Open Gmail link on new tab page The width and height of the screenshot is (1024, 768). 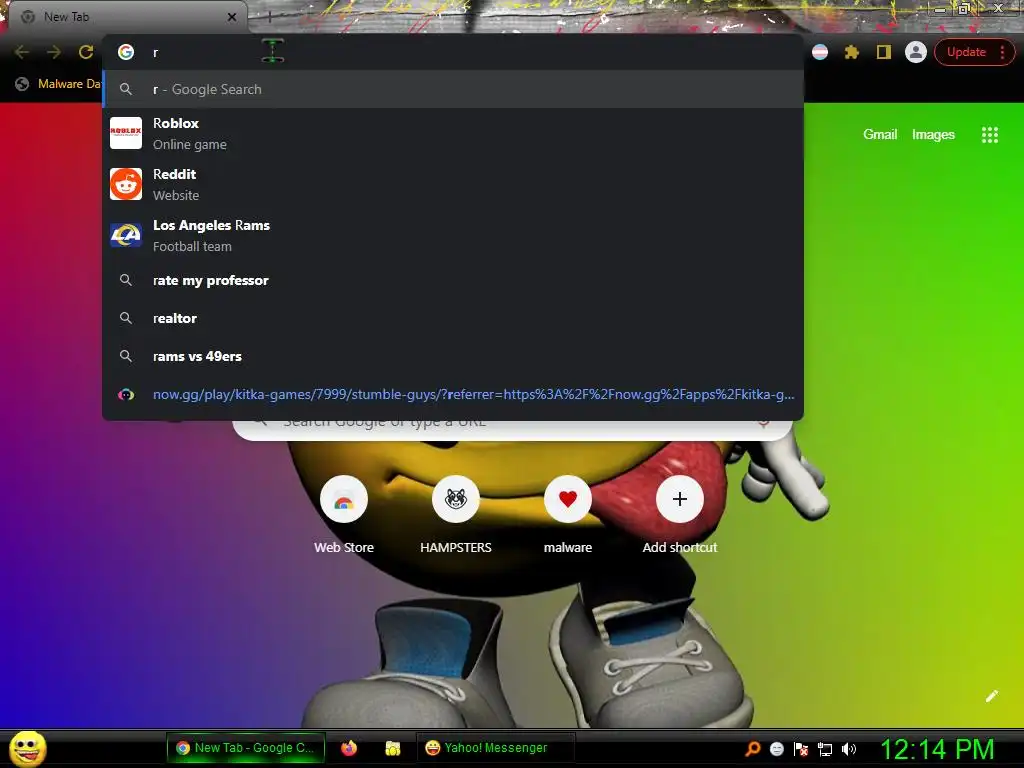(x=880, y=135)
